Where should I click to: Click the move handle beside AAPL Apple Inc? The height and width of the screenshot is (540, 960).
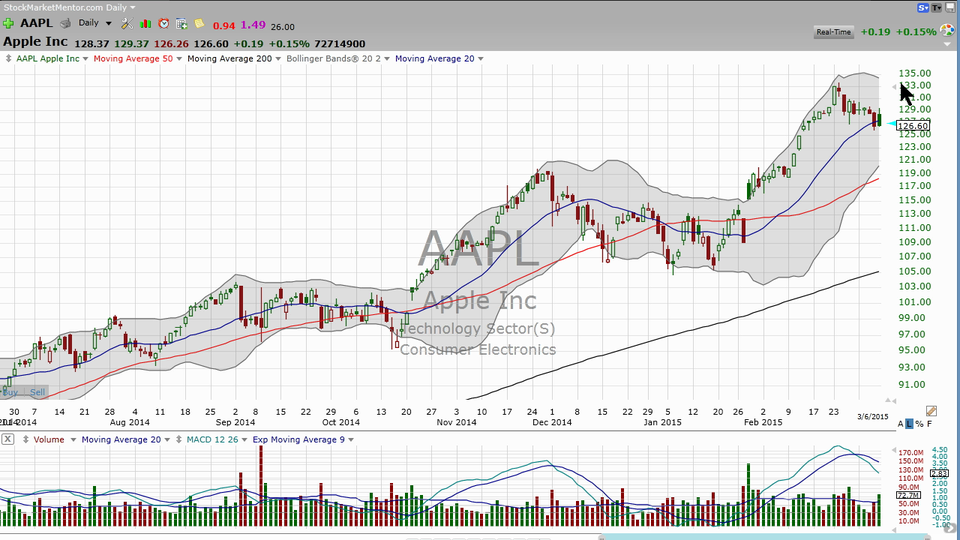9,59
